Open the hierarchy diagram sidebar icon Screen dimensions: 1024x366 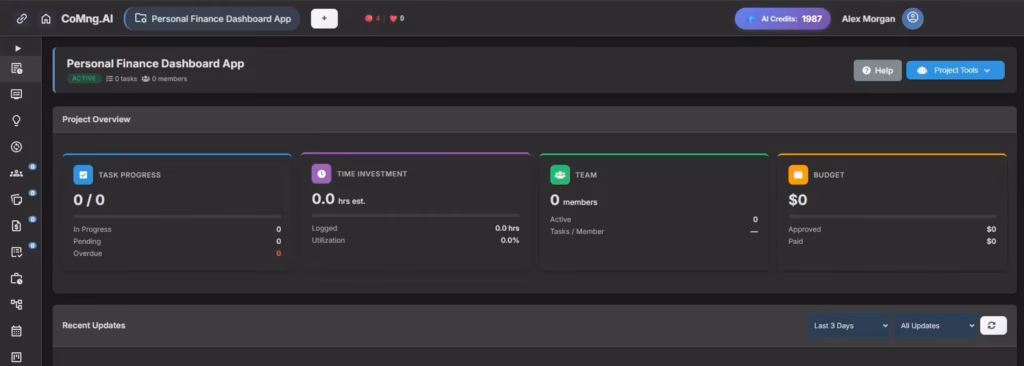(x=17, y=305)
